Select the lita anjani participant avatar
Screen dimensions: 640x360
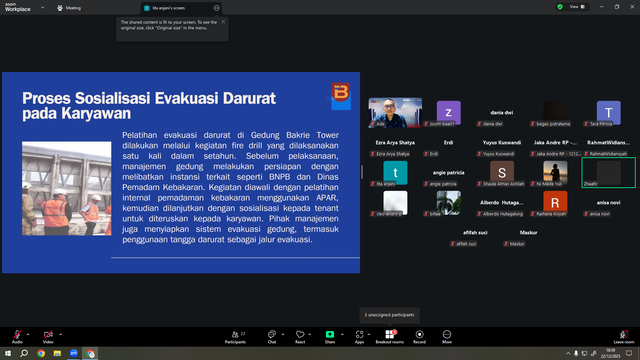pos(395,173)
